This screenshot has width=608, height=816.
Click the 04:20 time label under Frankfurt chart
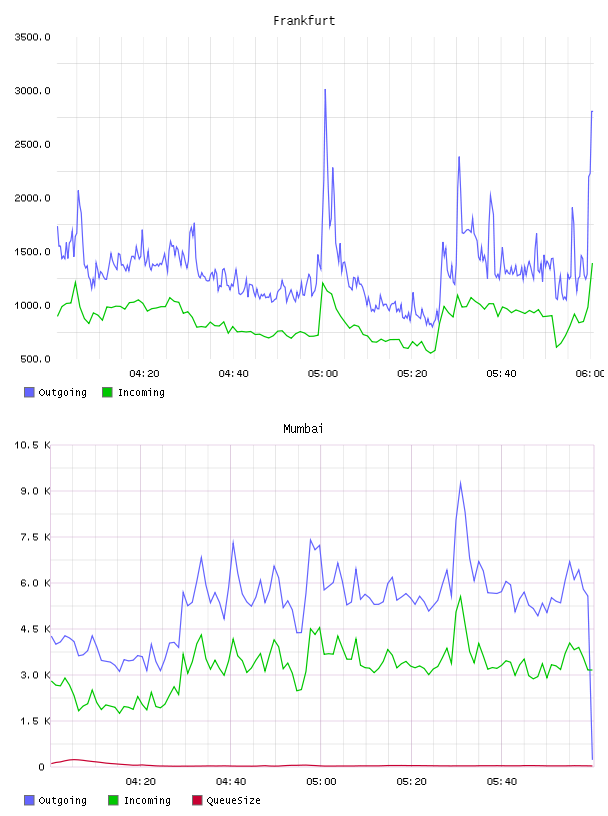point(144,374)
